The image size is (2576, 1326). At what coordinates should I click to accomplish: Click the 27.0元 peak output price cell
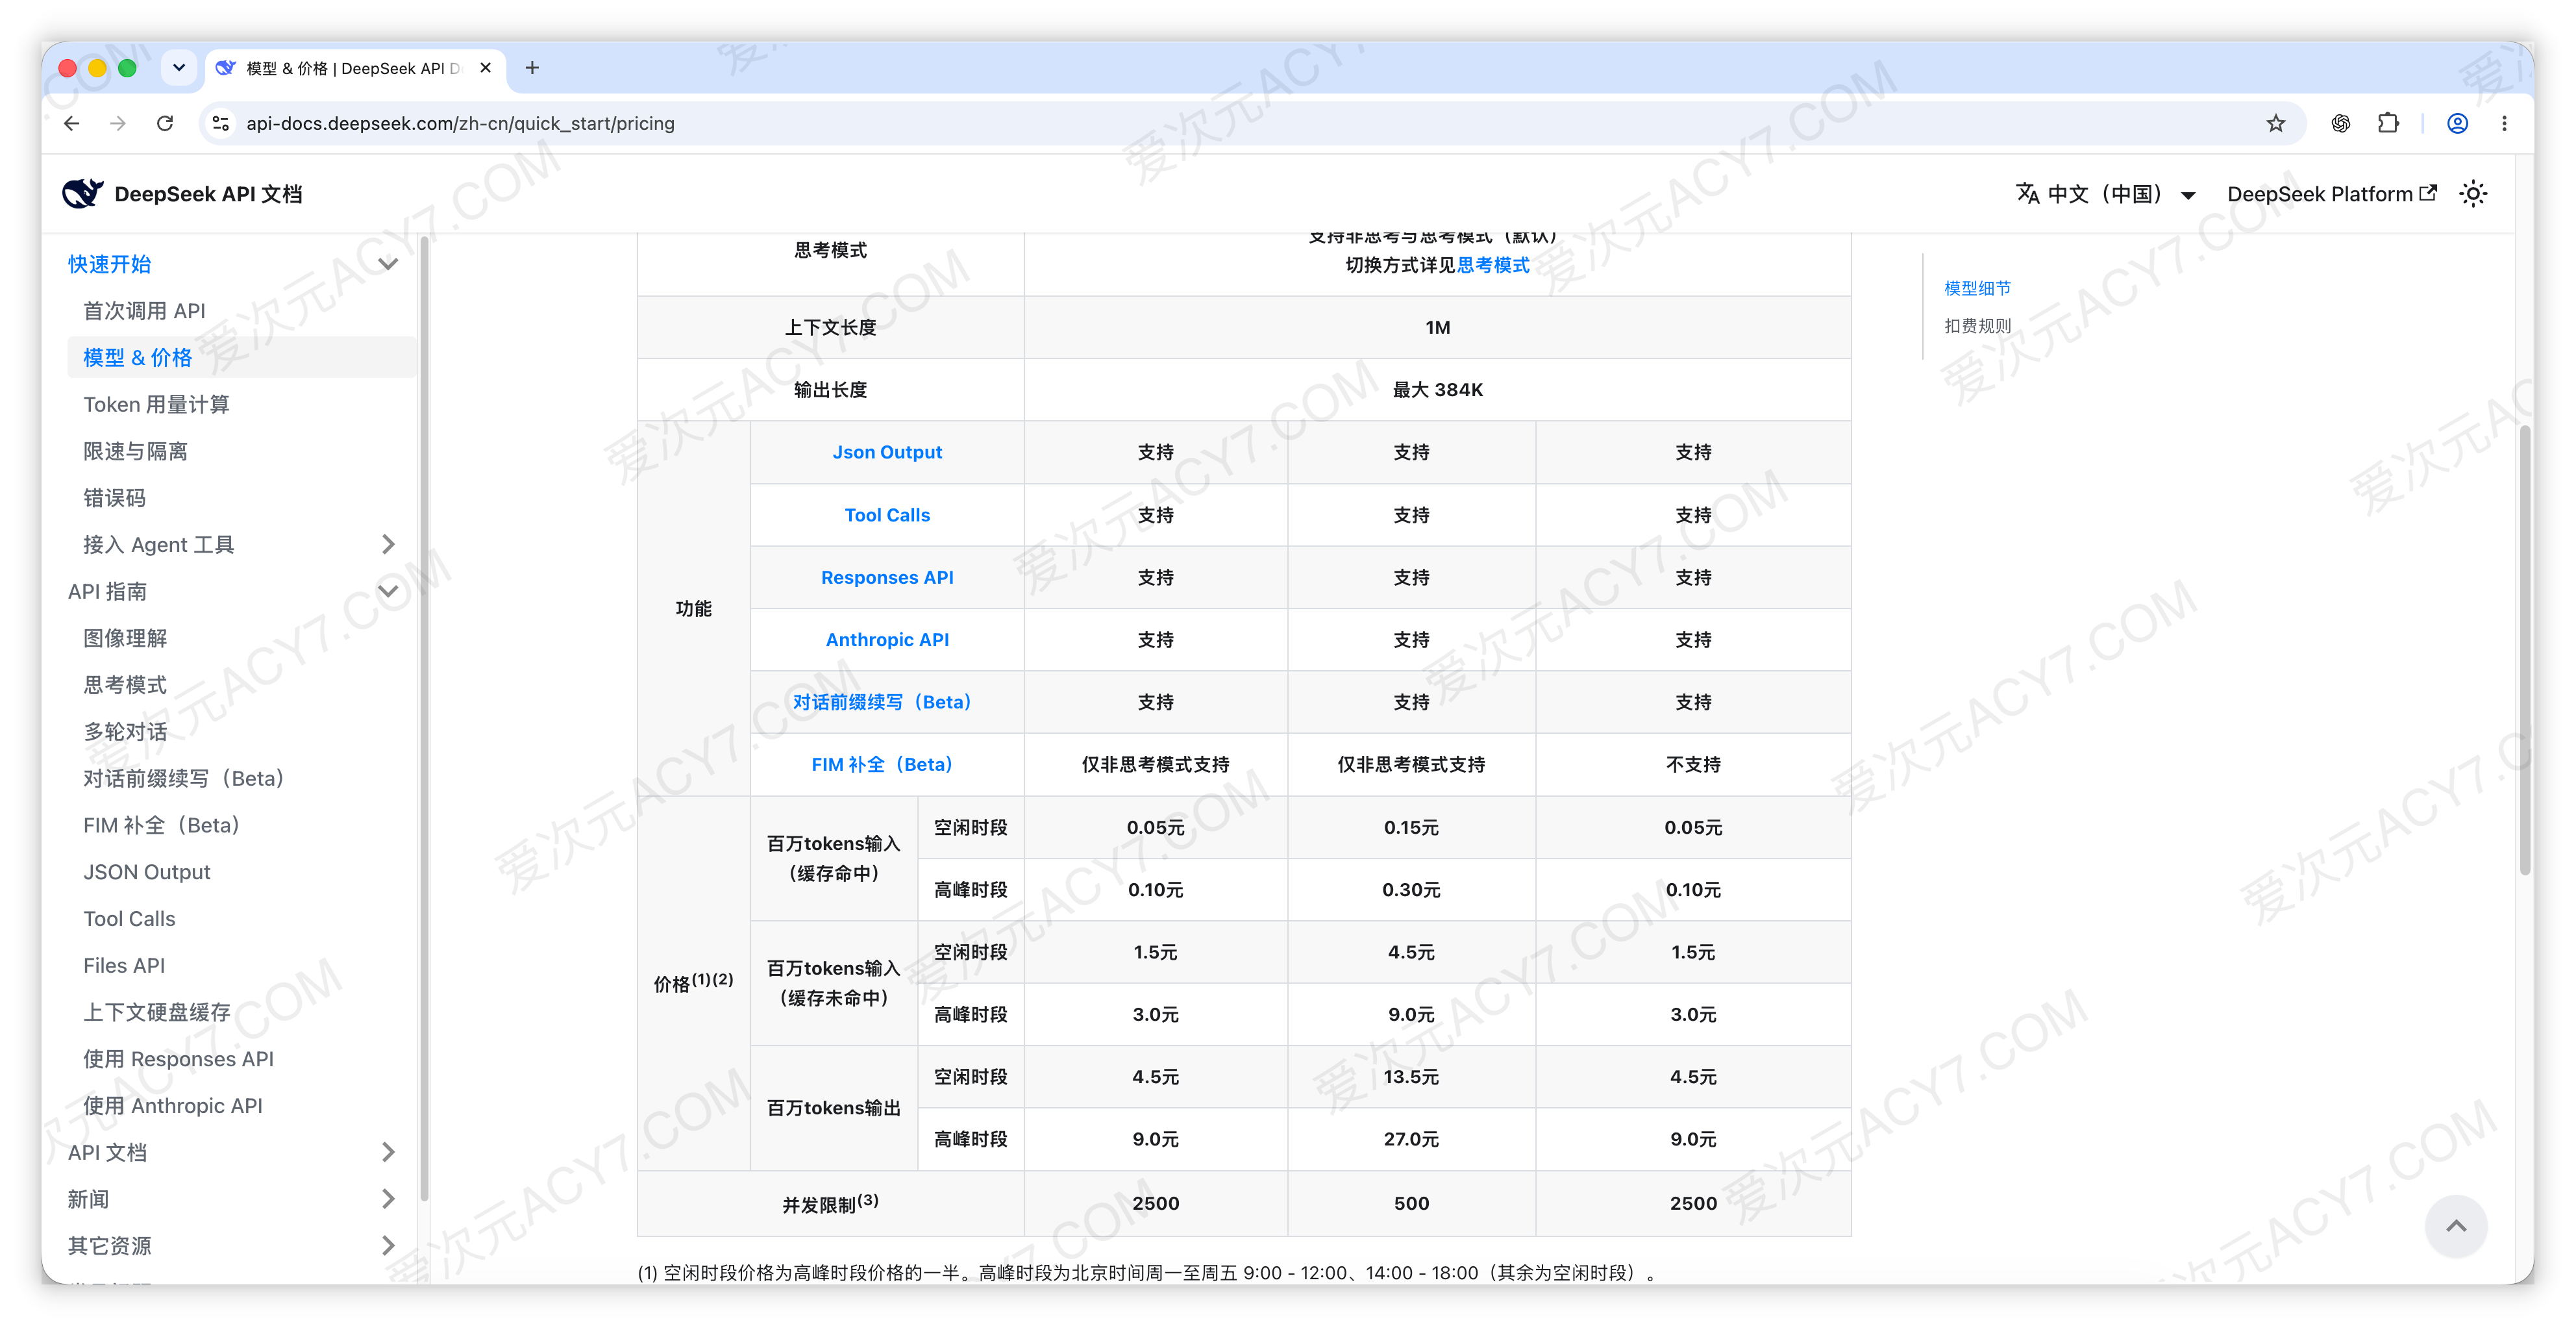coord(1411,1139)
